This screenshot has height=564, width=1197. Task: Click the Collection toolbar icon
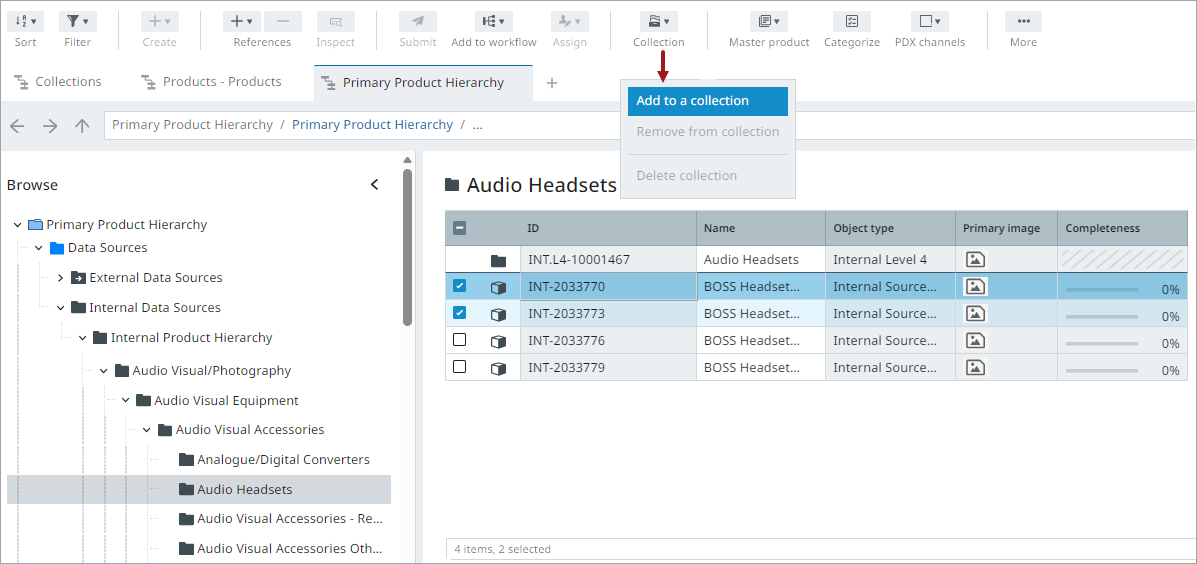(658, 22)
